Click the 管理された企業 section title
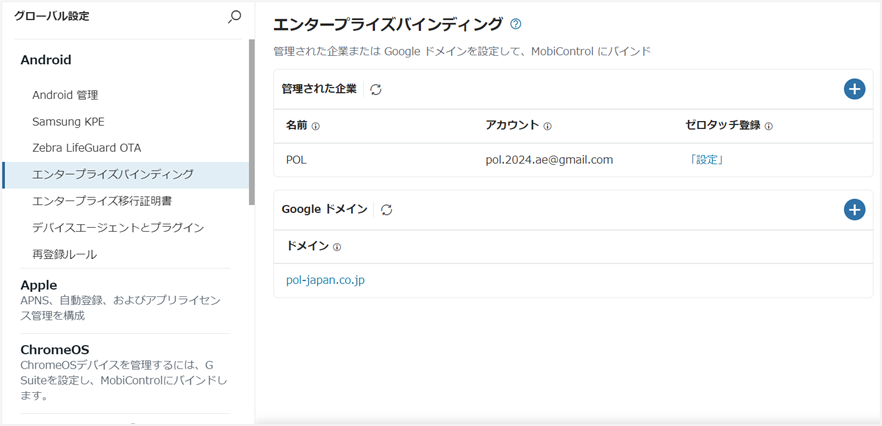 click(x=319, y=89)
